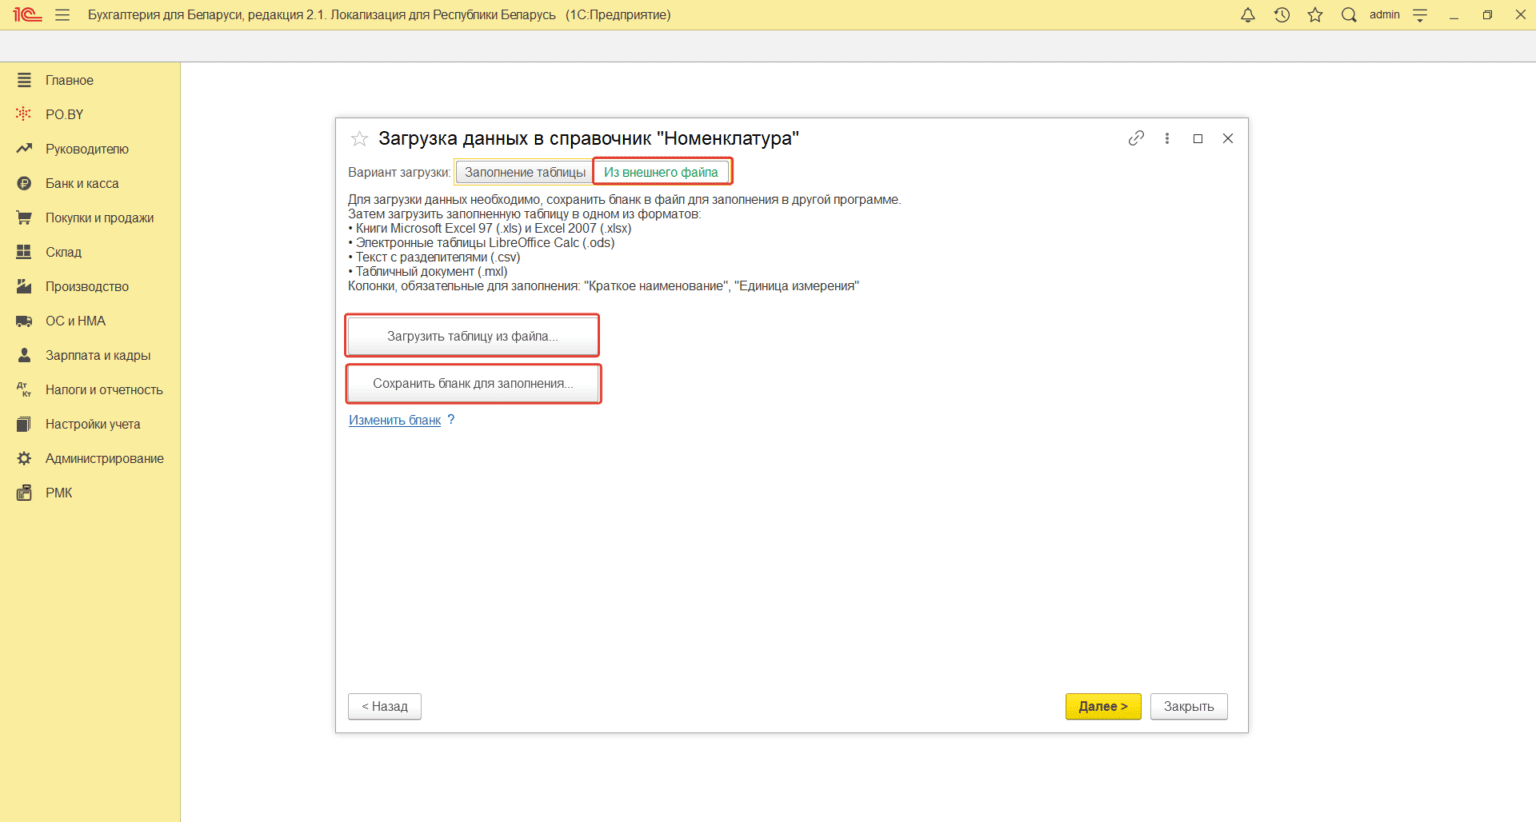Screen dimensions: 1536x822
Task: Open favorites star in top bar
Action: pyautogui.click(x=1315, y=15)
